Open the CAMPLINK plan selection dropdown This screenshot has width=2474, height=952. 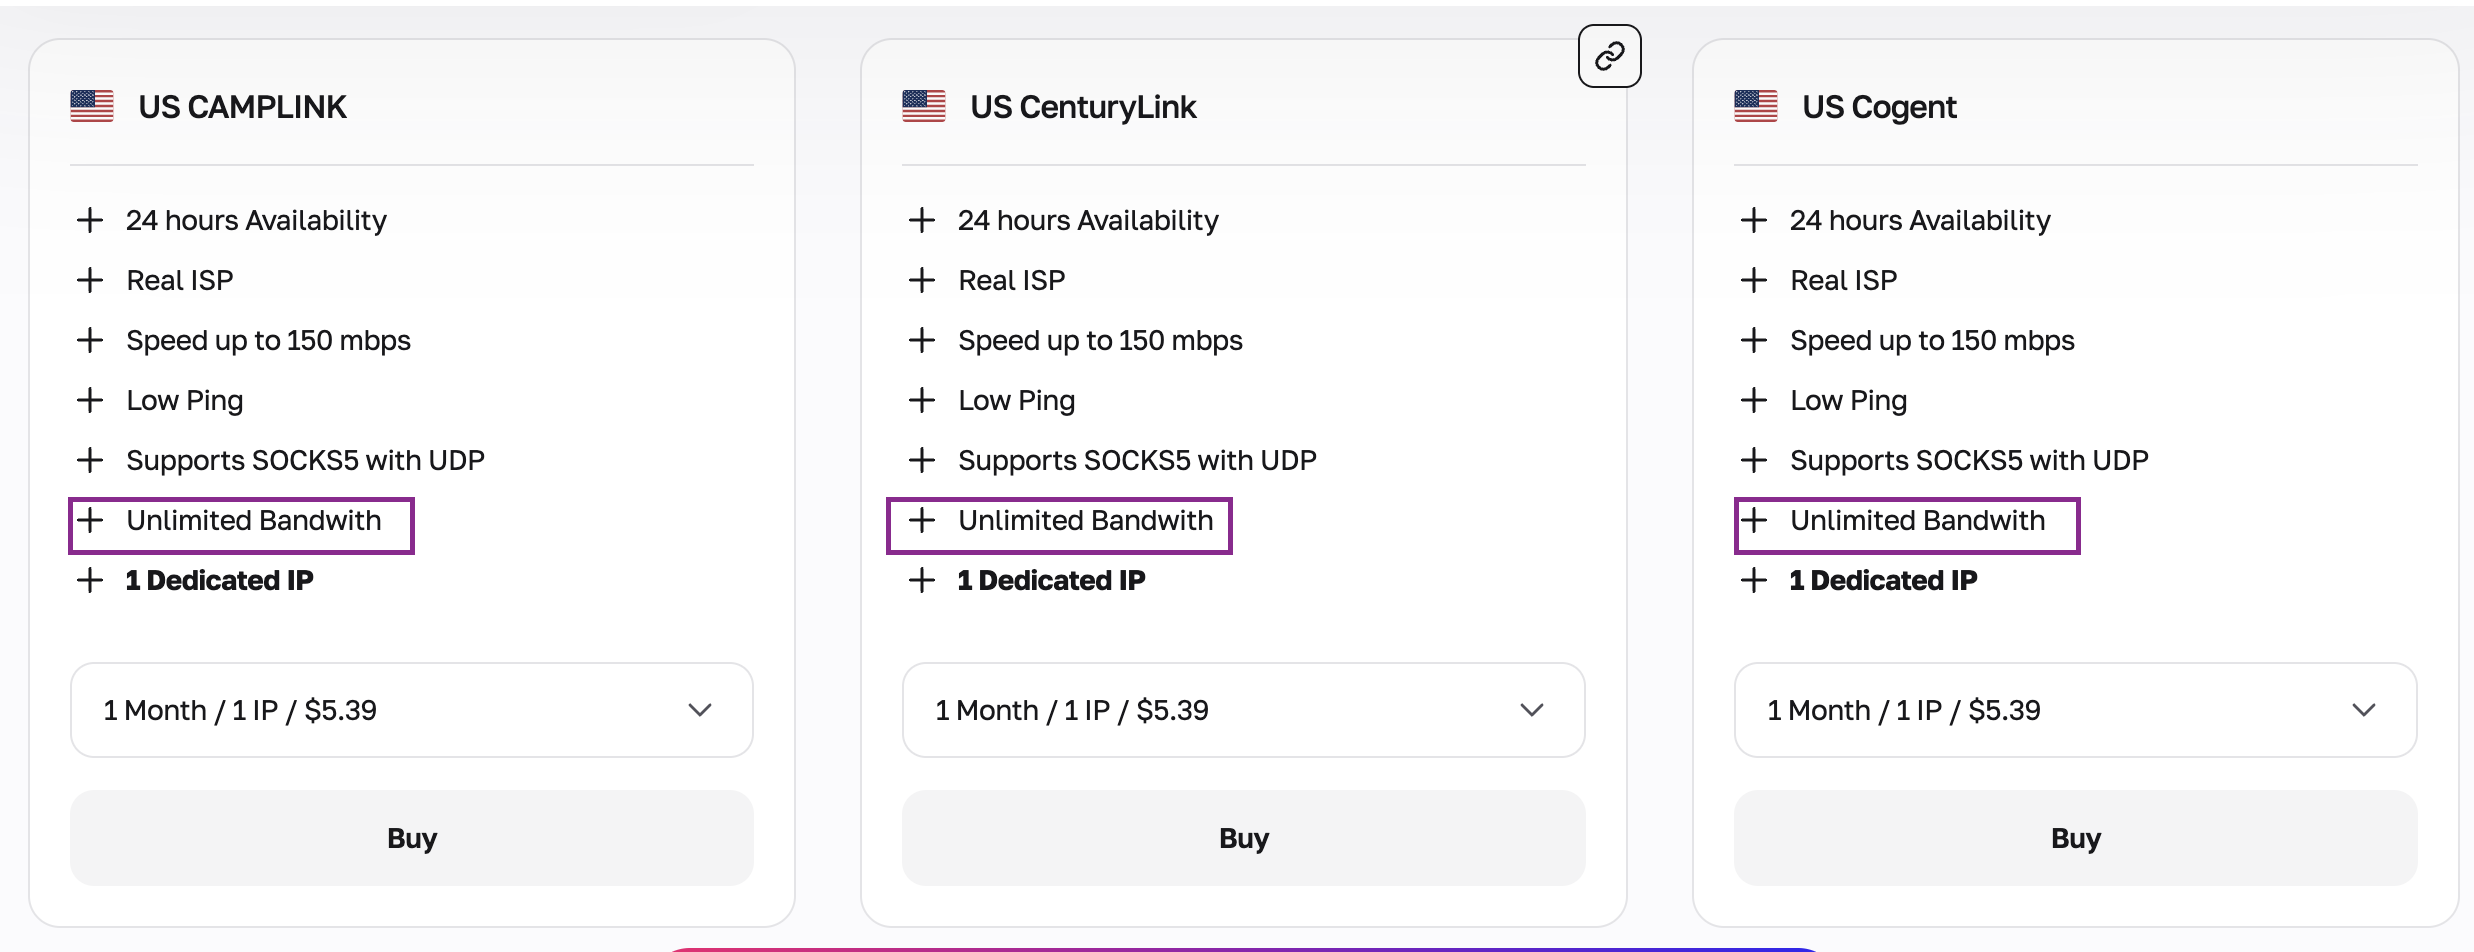410,710
